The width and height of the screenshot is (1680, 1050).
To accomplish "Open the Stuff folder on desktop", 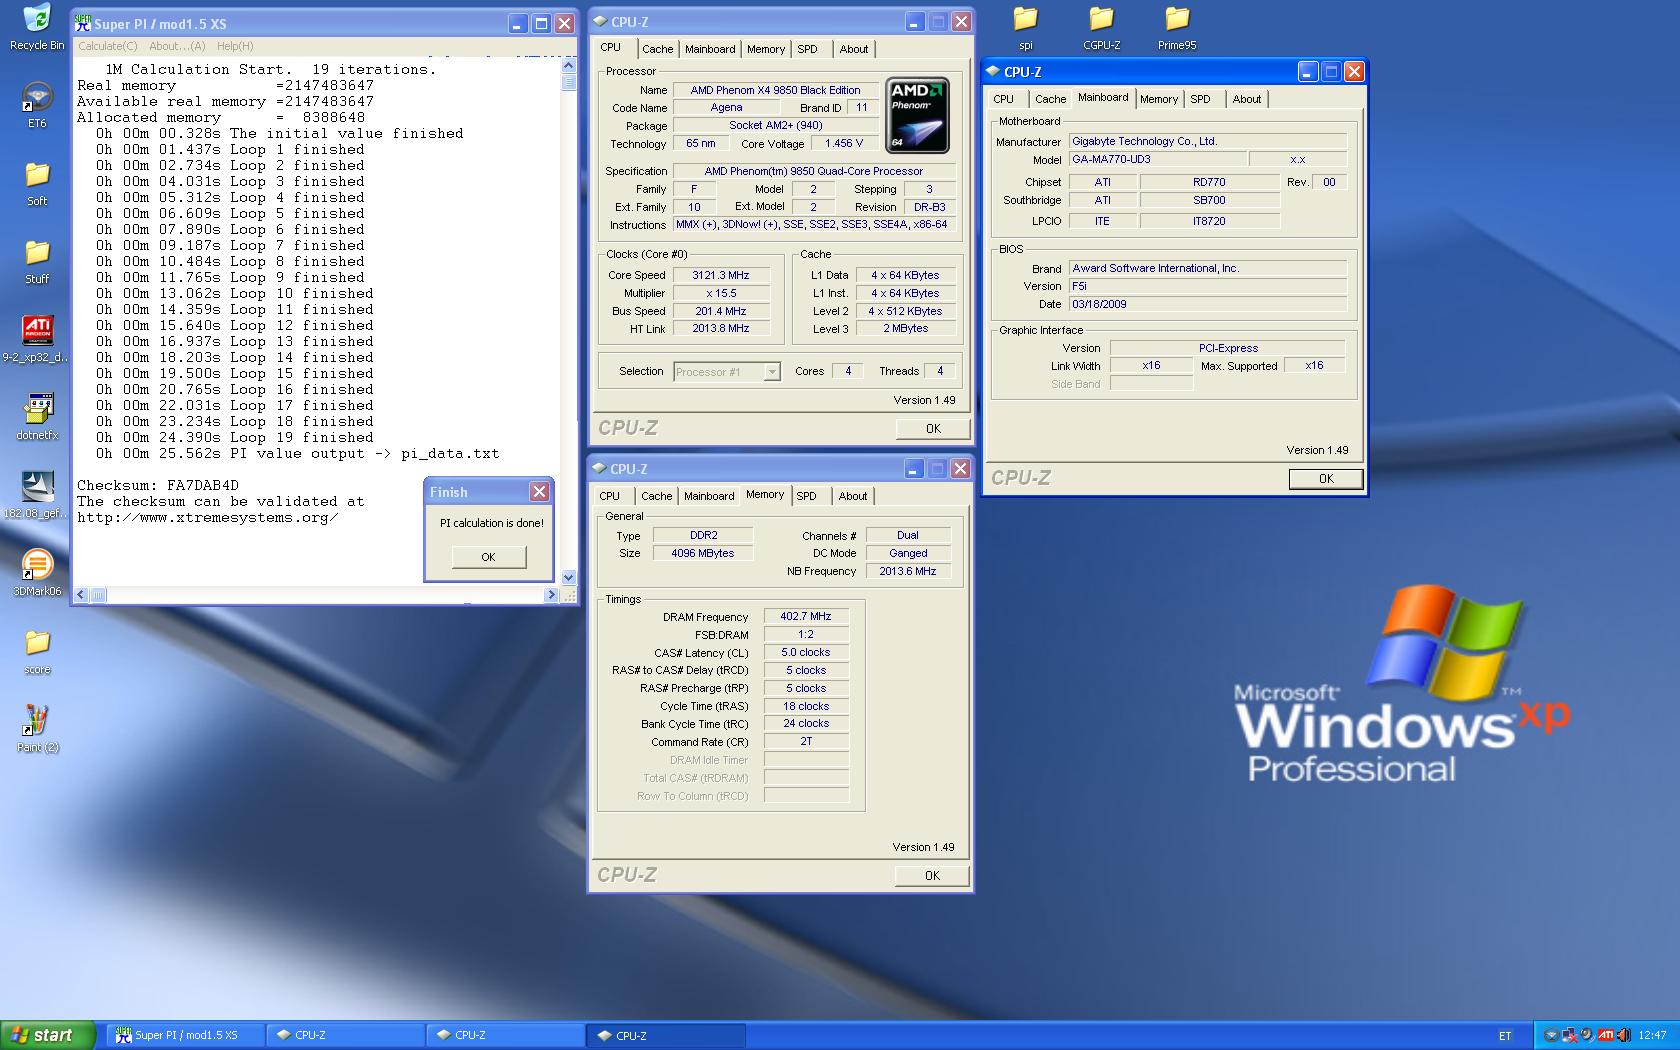I will tap(37, 261).
